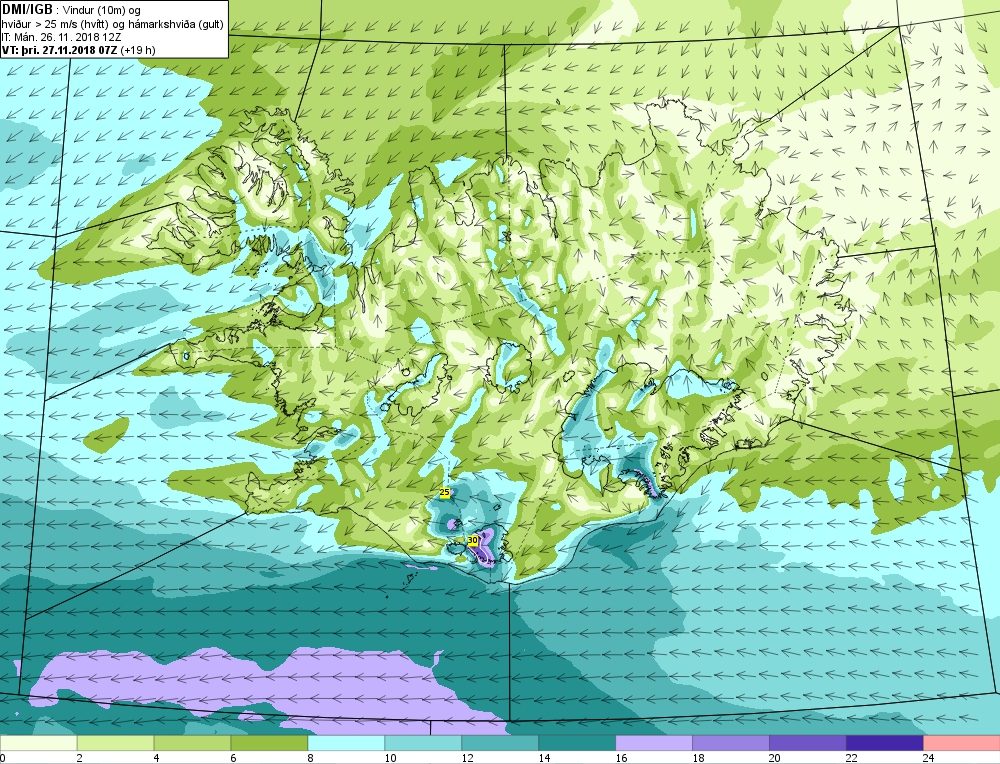Image resolution: width=1000 pixels, height=764 pixels.
Task: Click the 'DMI/IGB' title text
Action: pos(27,10)
